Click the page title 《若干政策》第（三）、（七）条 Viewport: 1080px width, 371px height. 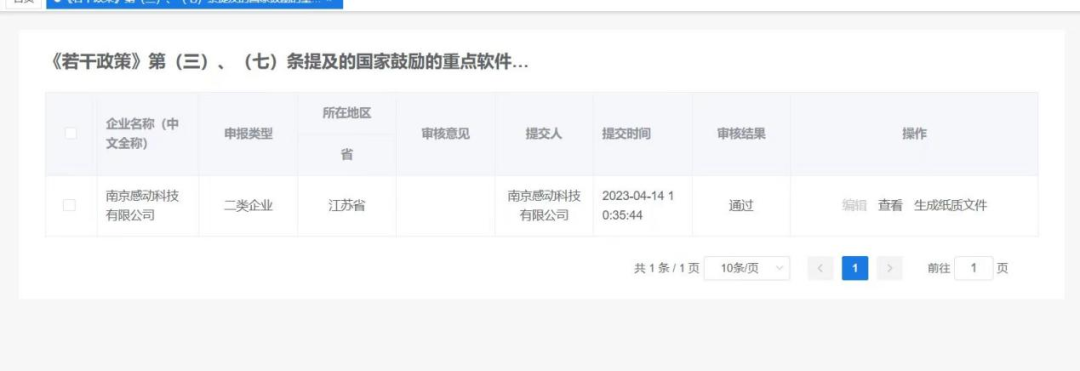(x=289, y=63)
